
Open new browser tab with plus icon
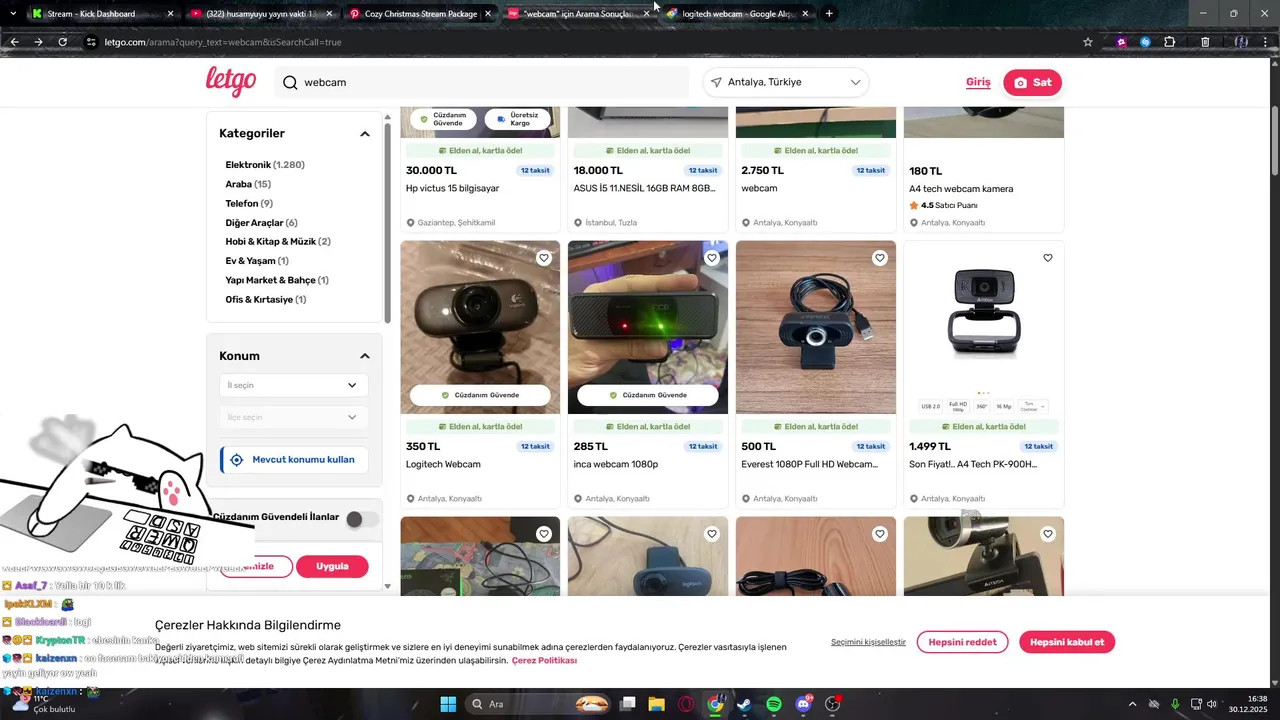point(829,14)
